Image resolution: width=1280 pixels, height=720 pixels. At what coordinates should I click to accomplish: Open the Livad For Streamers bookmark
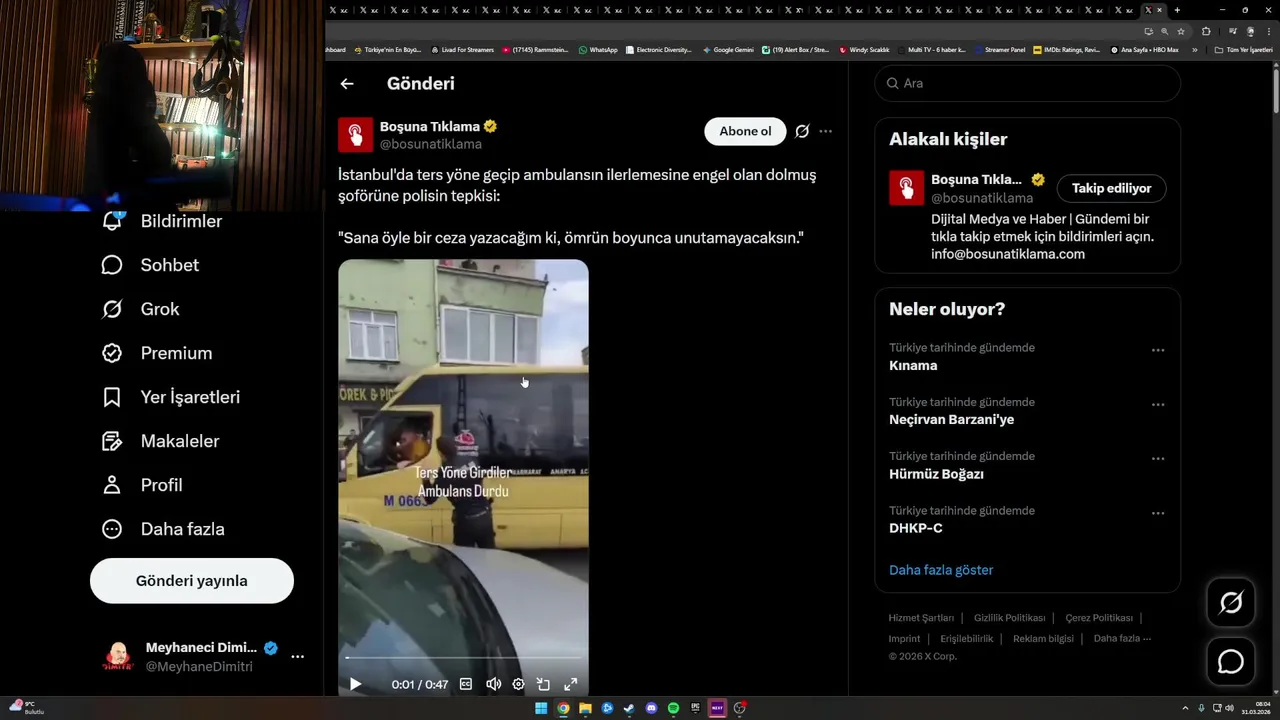[462, 49]
